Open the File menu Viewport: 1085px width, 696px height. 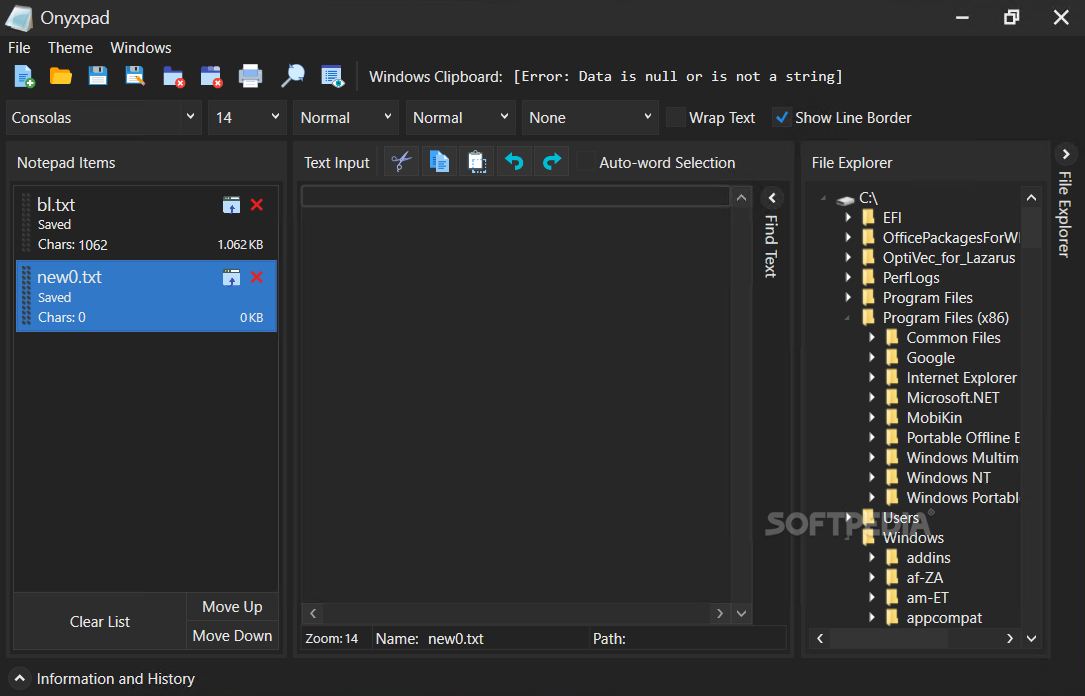(19, 48)
